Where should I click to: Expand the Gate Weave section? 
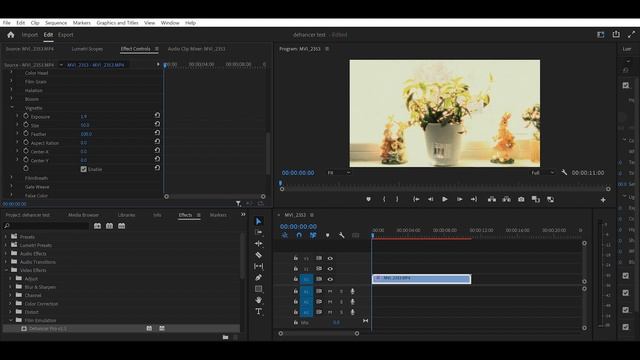(x=11, y=186)
